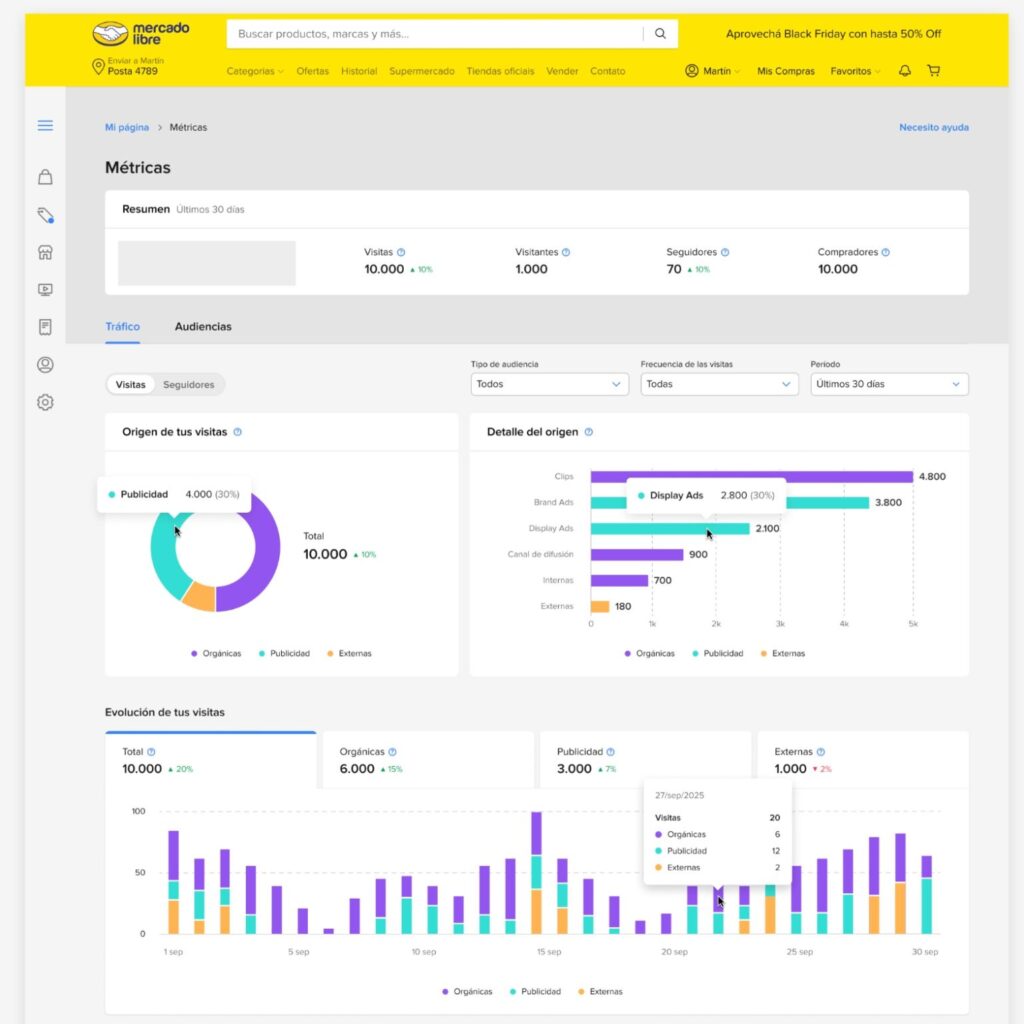Switch to the Audiencias tab
The height and width of the screenshot is (1024, 1024).
[x=203, y=326]
